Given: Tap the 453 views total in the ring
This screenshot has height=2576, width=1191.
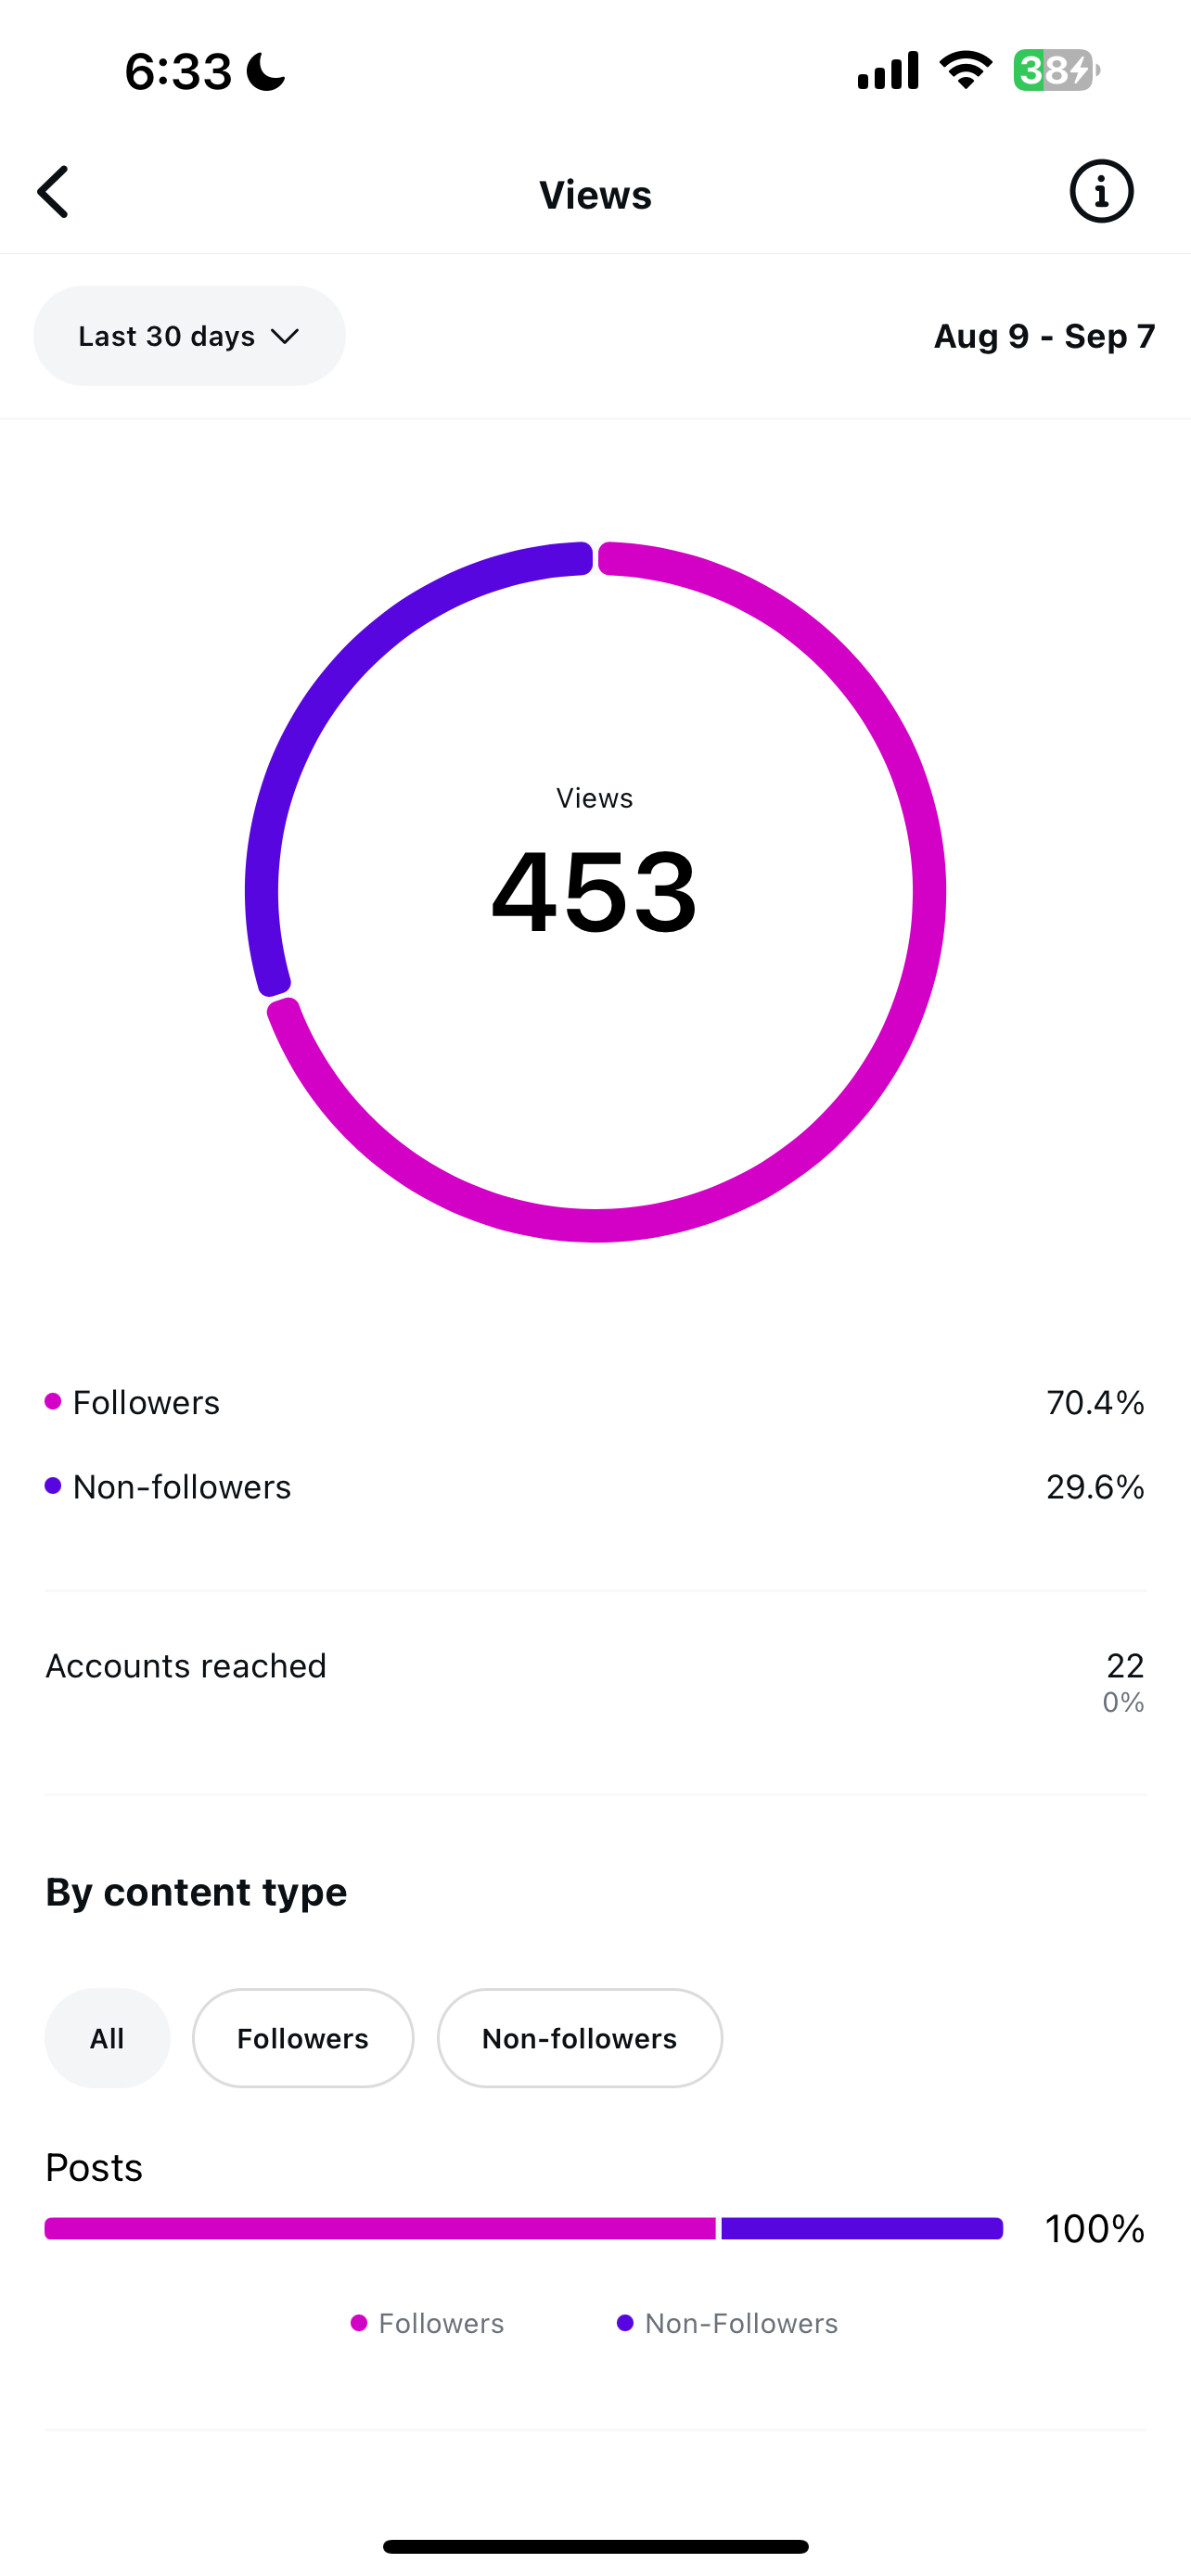Looking at the screenshot, I should [595, 892].
